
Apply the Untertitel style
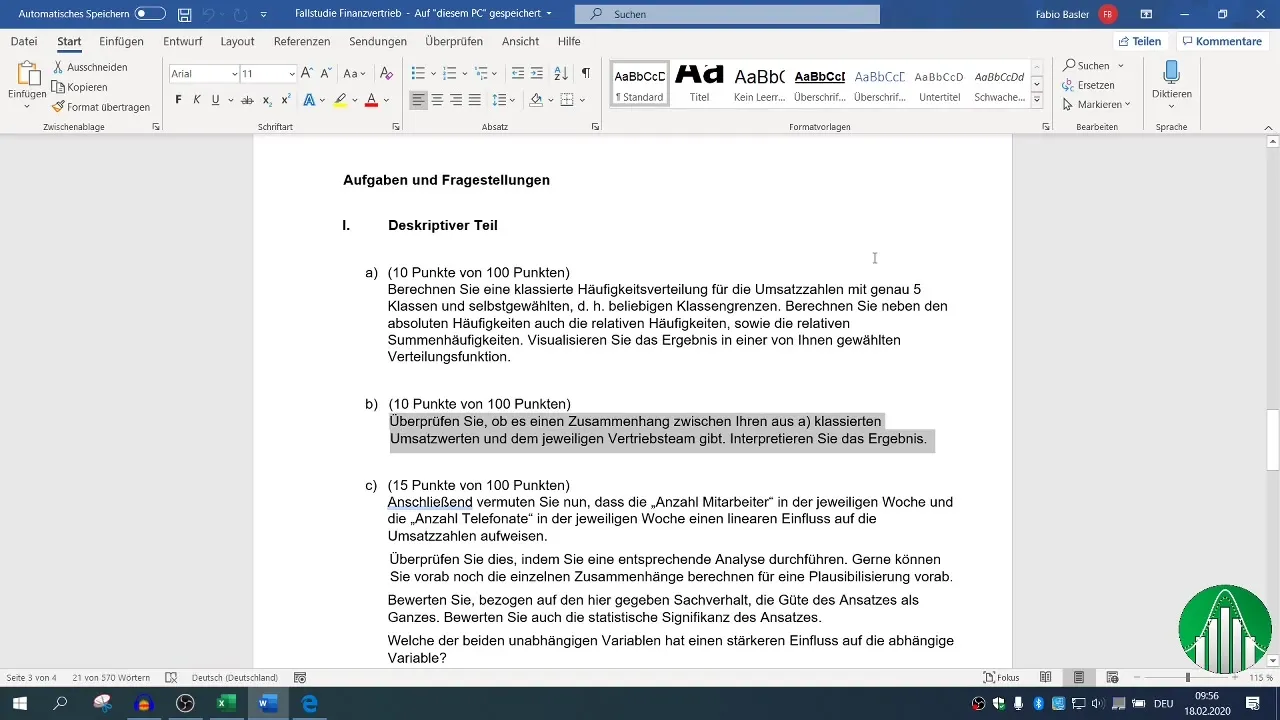click(x=939, y=83)
